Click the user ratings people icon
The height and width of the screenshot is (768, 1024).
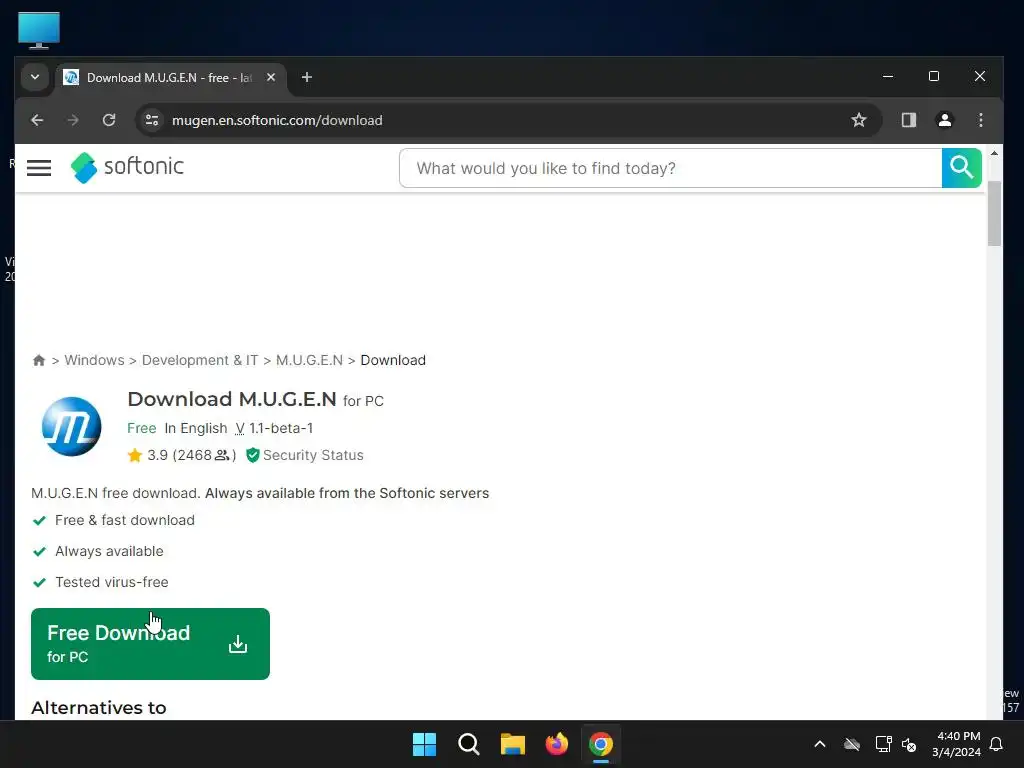point(222,455)
